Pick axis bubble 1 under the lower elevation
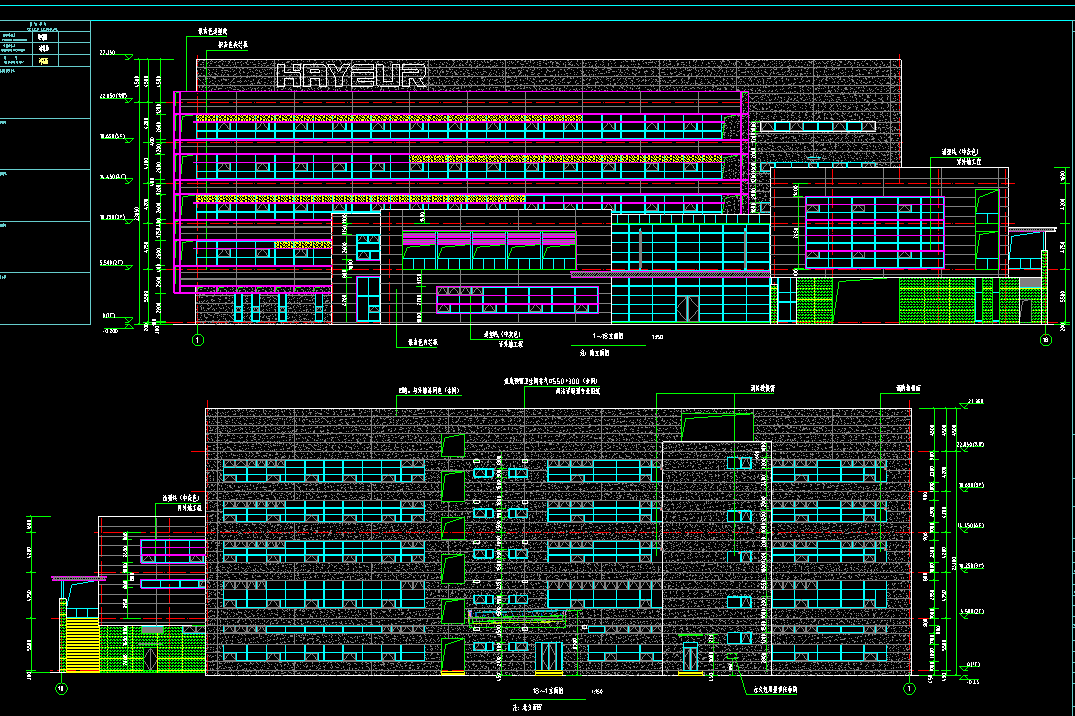 point(909,688)
